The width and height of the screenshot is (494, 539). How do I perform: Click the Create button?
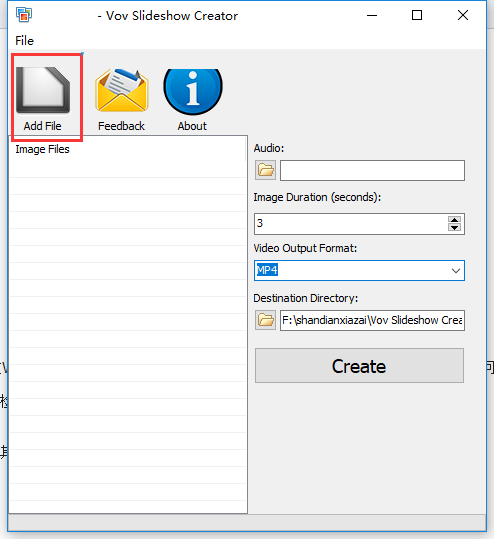[359, 365]
